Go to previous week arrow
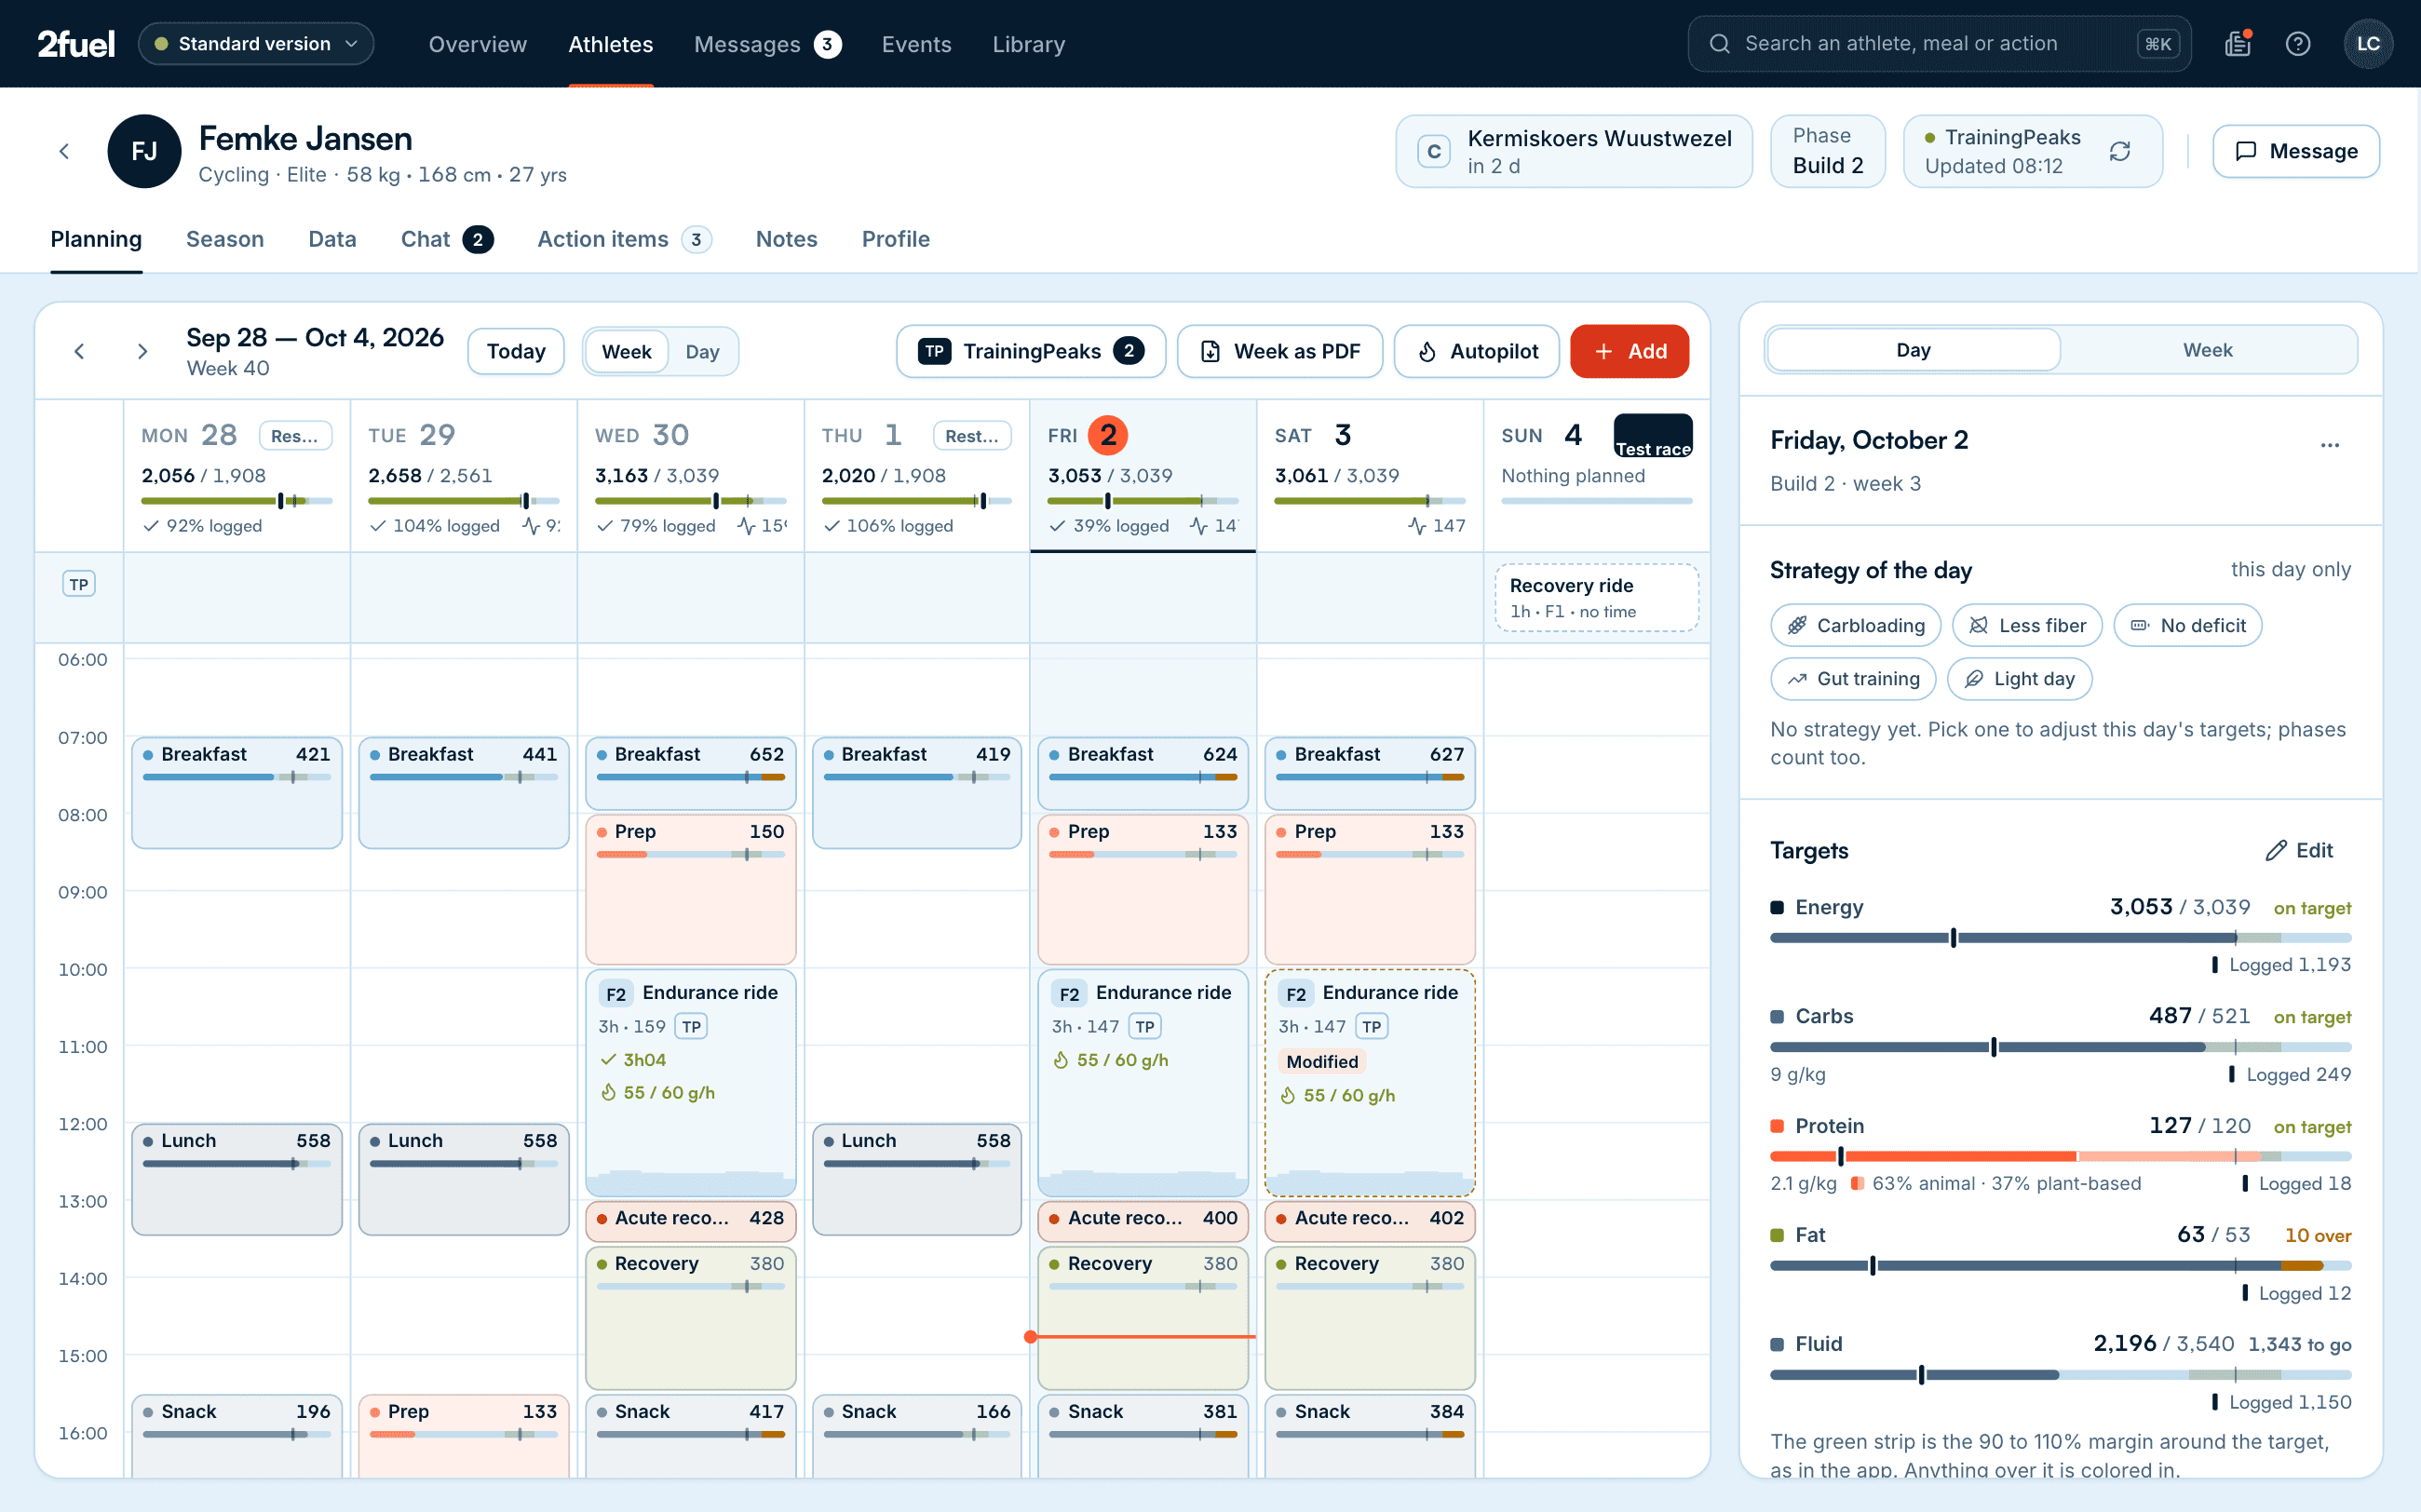 80,351
